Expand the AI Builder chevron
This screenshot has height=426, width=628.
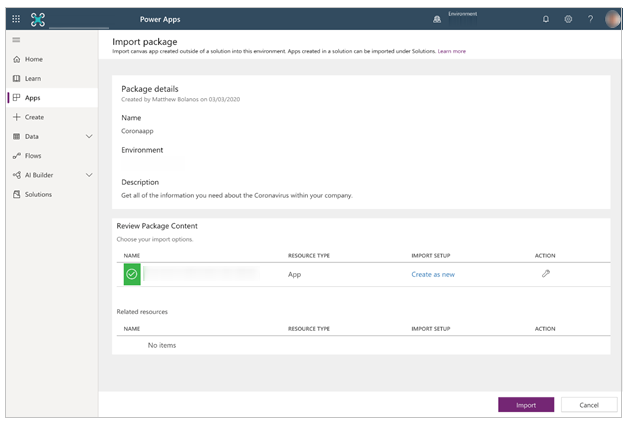tap(89, 175)
